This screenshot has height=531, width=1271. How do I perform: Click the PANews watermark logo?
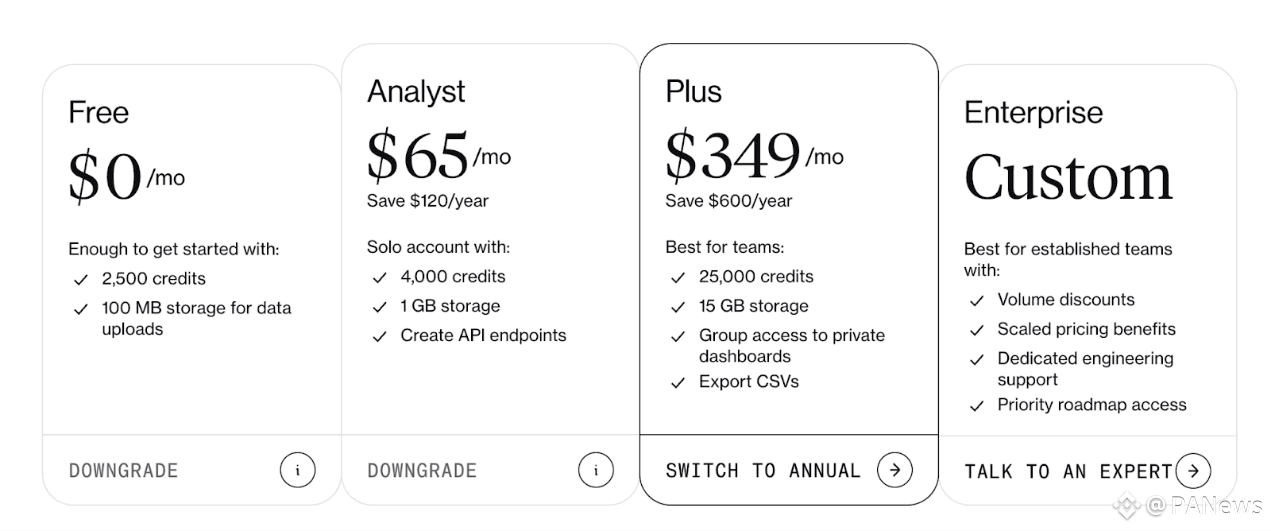tap(1190, 505)
